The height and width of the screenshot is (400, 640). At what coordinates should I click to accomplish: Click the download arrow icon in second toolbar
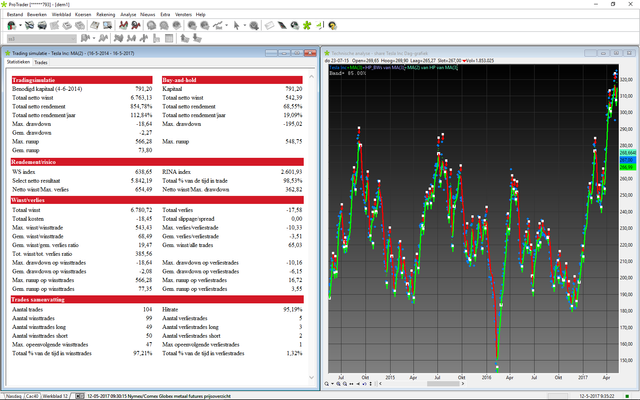click(197, 38)
